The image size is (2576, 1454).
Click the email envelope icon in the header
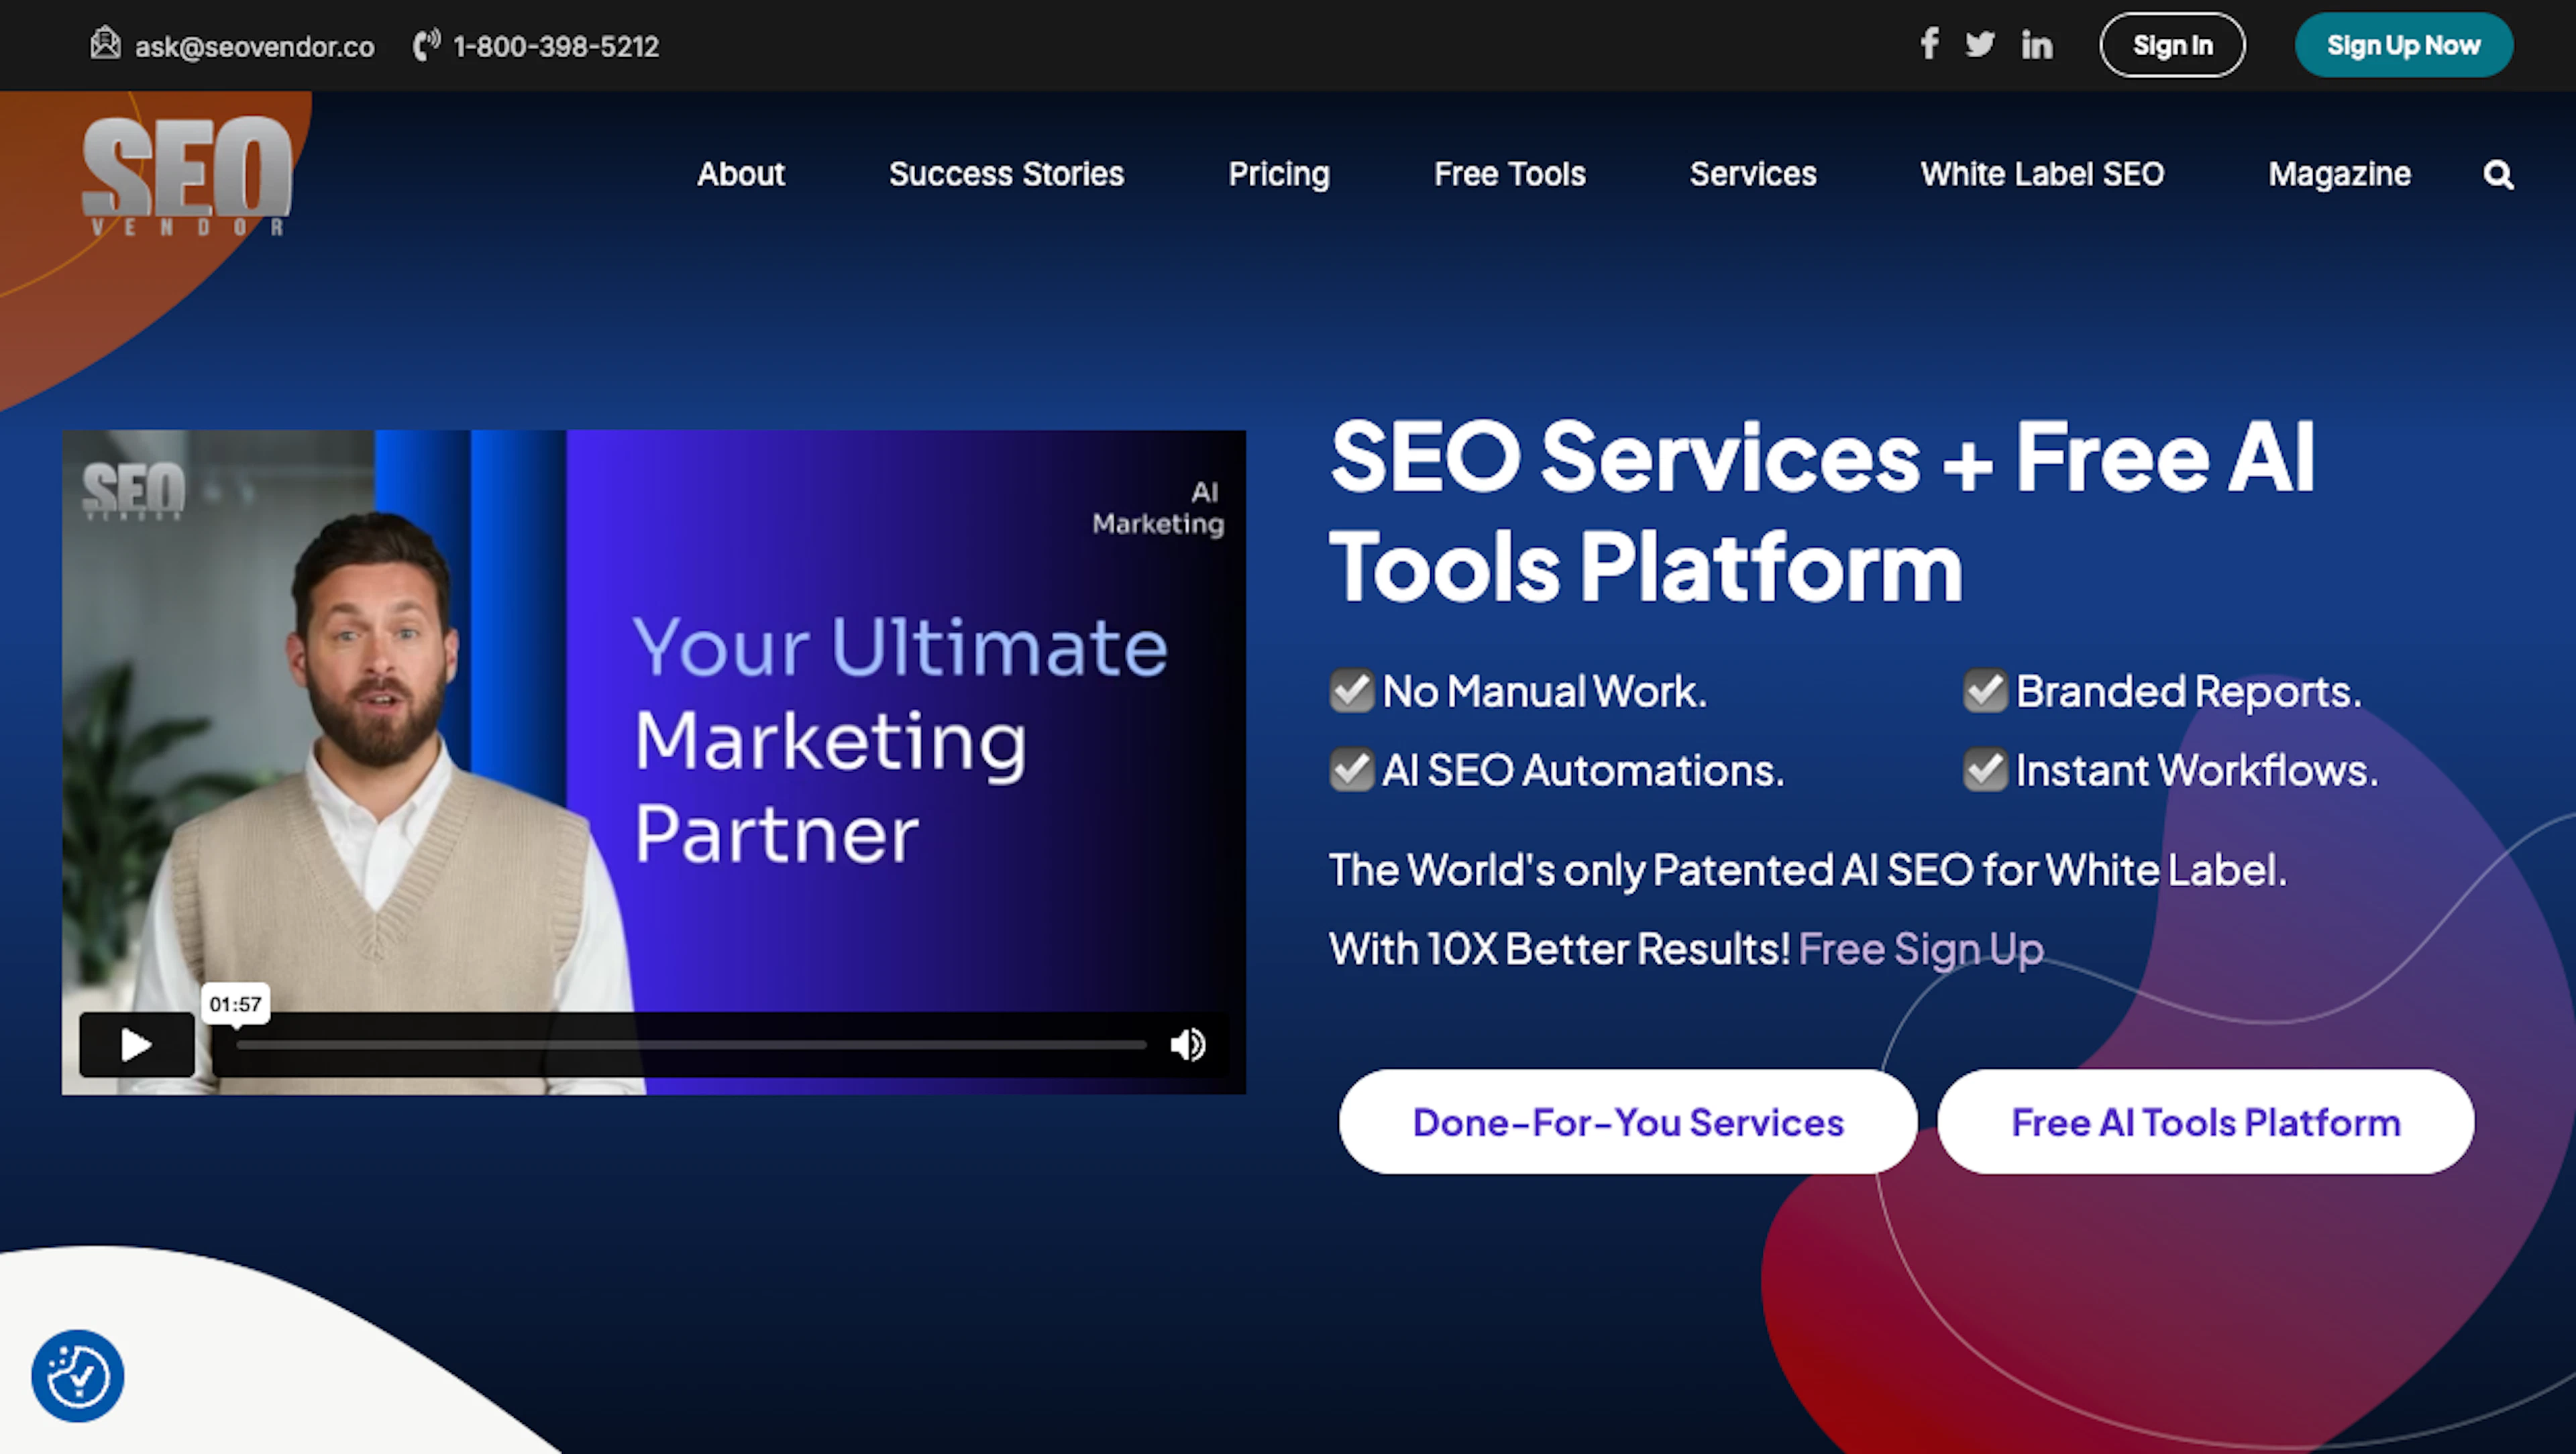pos(105,45)
